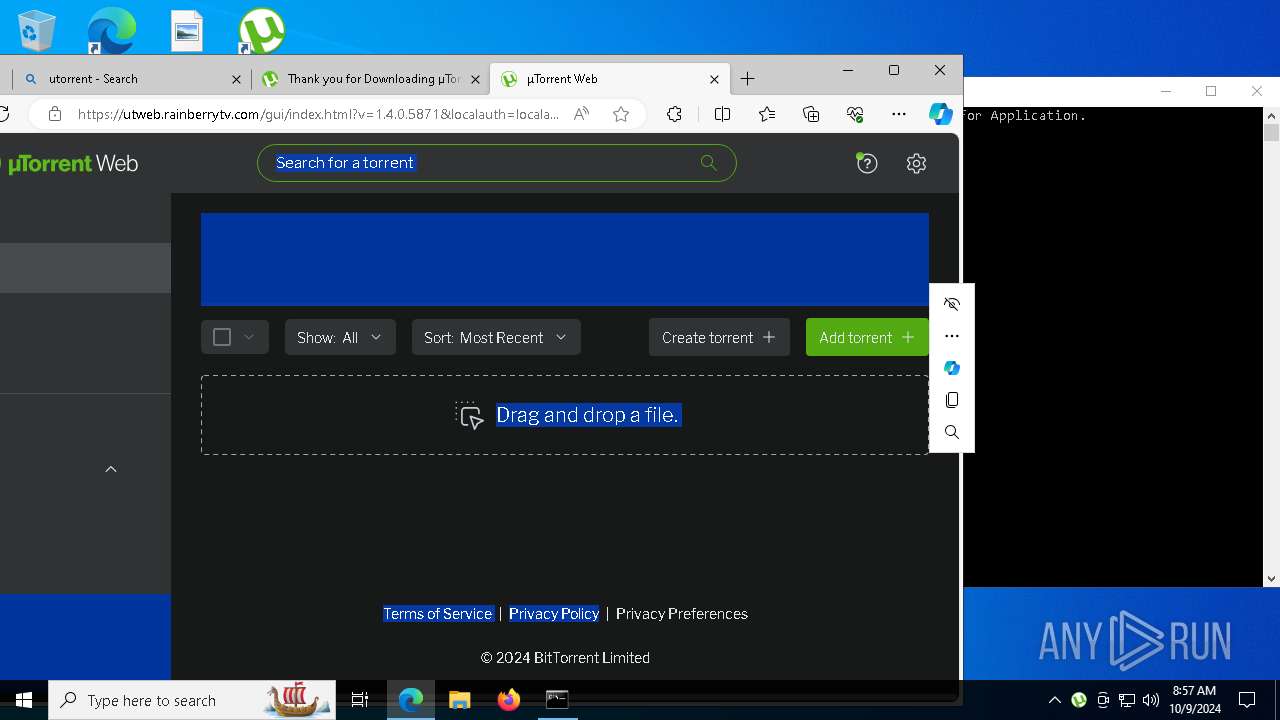The height and width of the screenshot is (720, 1280).
Task: Switch to the console window on taskbar
Action: (x=557, y=700)
